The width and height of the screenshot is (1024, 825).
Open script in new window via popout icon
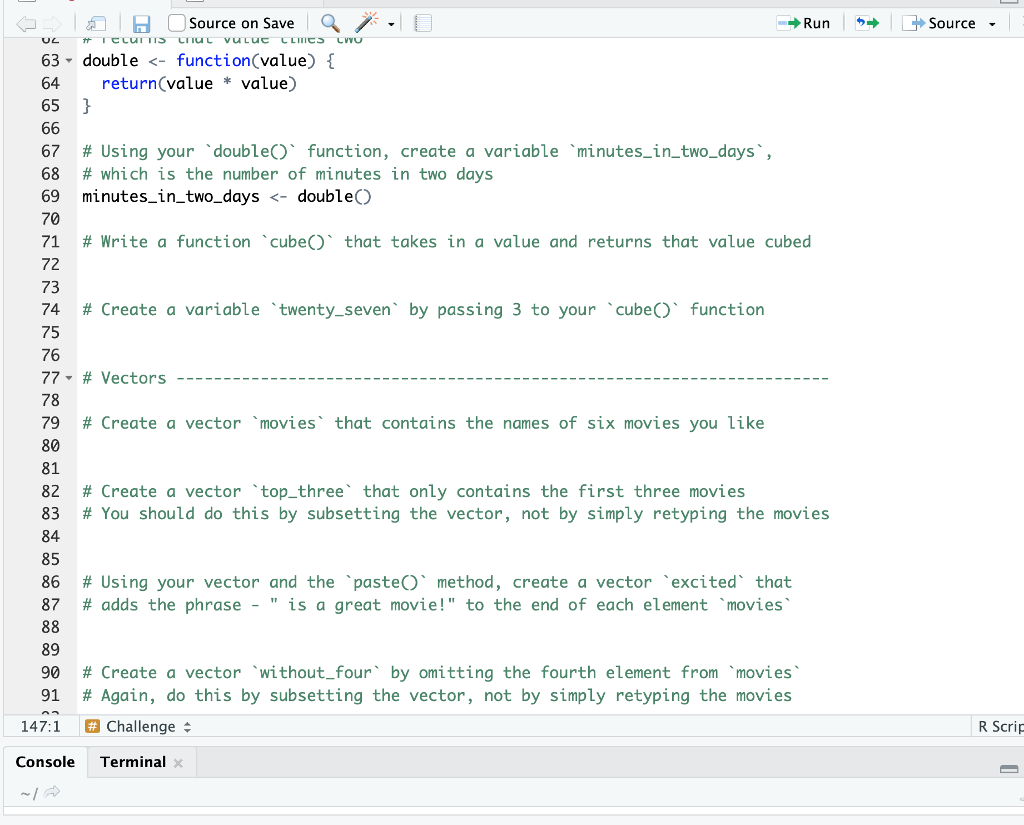pos(95,22)
